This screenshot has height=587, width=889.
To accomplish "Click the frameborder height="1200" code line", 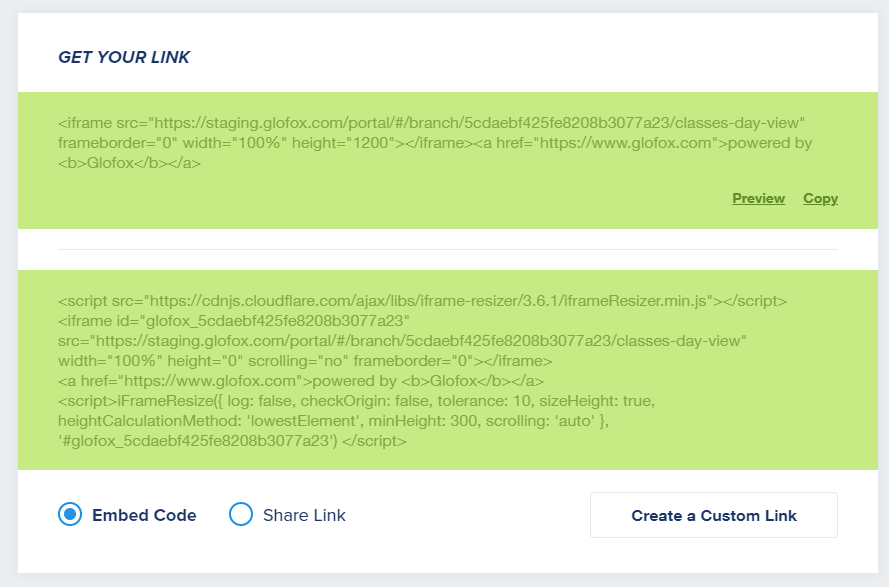I will tap(435, 143).
